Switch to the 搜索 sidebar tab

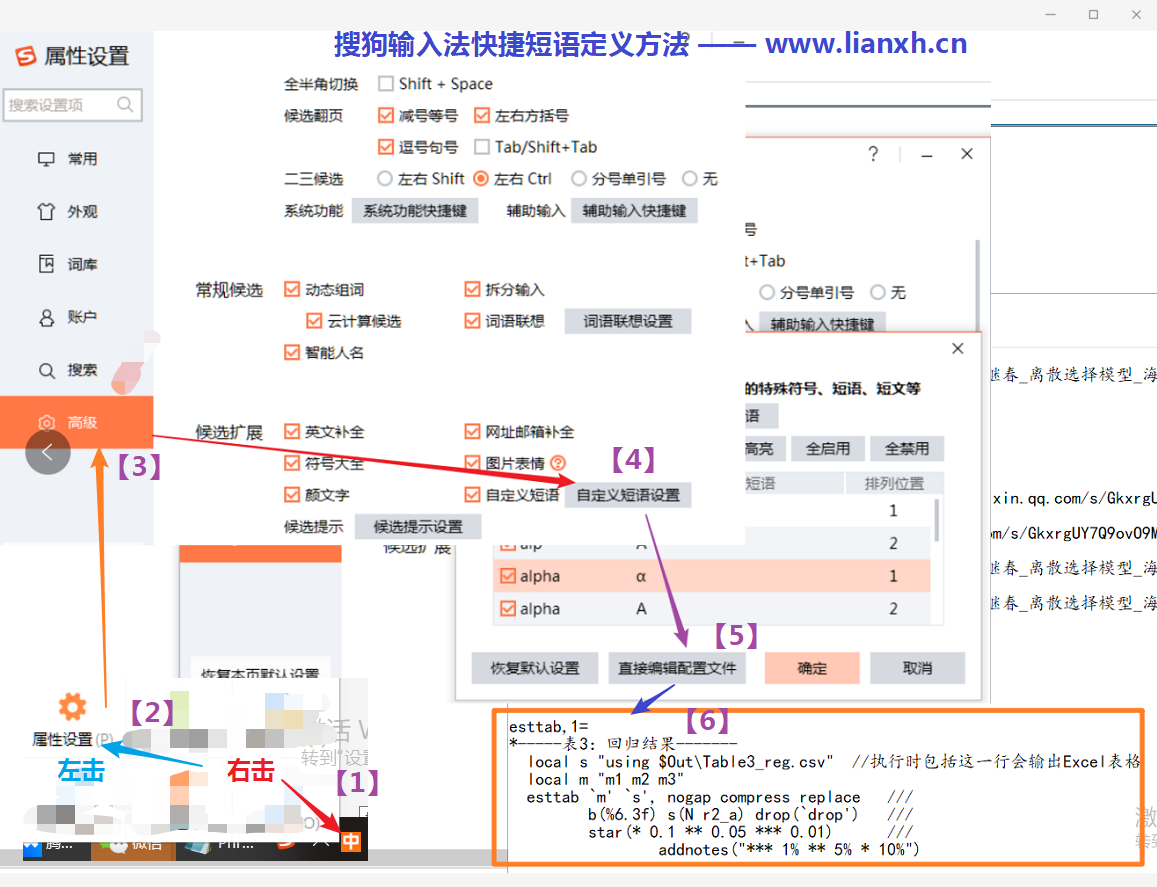click(x=68, y=370)
